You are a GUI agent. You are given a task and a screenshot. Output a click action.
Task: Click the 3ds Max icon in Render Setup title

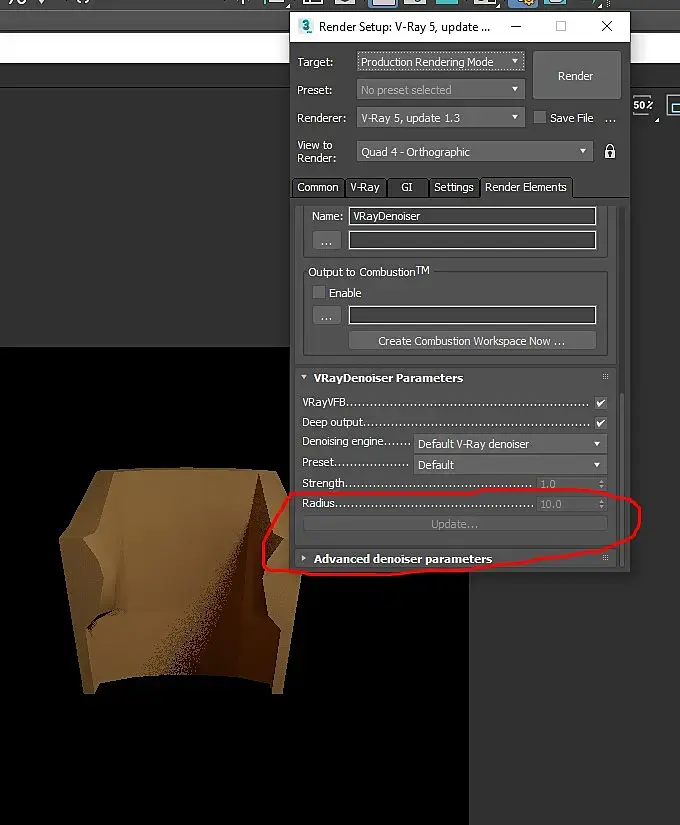[x=305, y=26]
